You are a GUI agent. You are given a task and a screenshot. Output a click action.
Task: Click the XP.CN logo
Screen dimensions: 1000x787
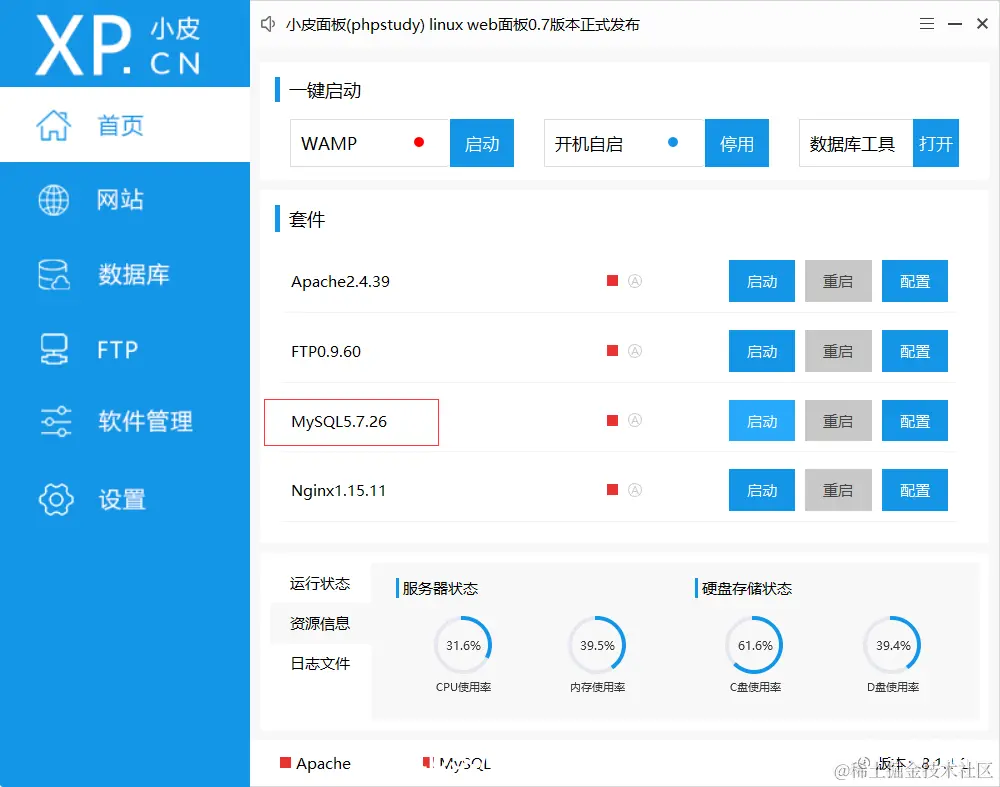119,45
